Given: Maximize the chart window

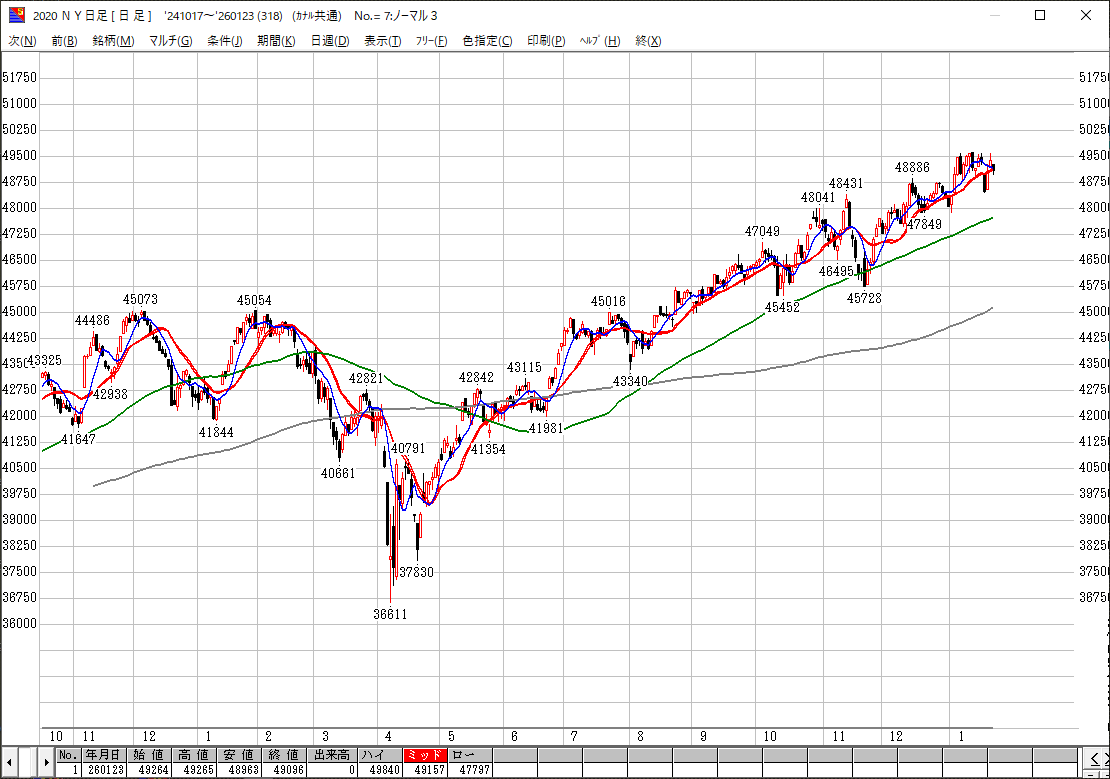Looking at the screenshot, I should 1040,15.
